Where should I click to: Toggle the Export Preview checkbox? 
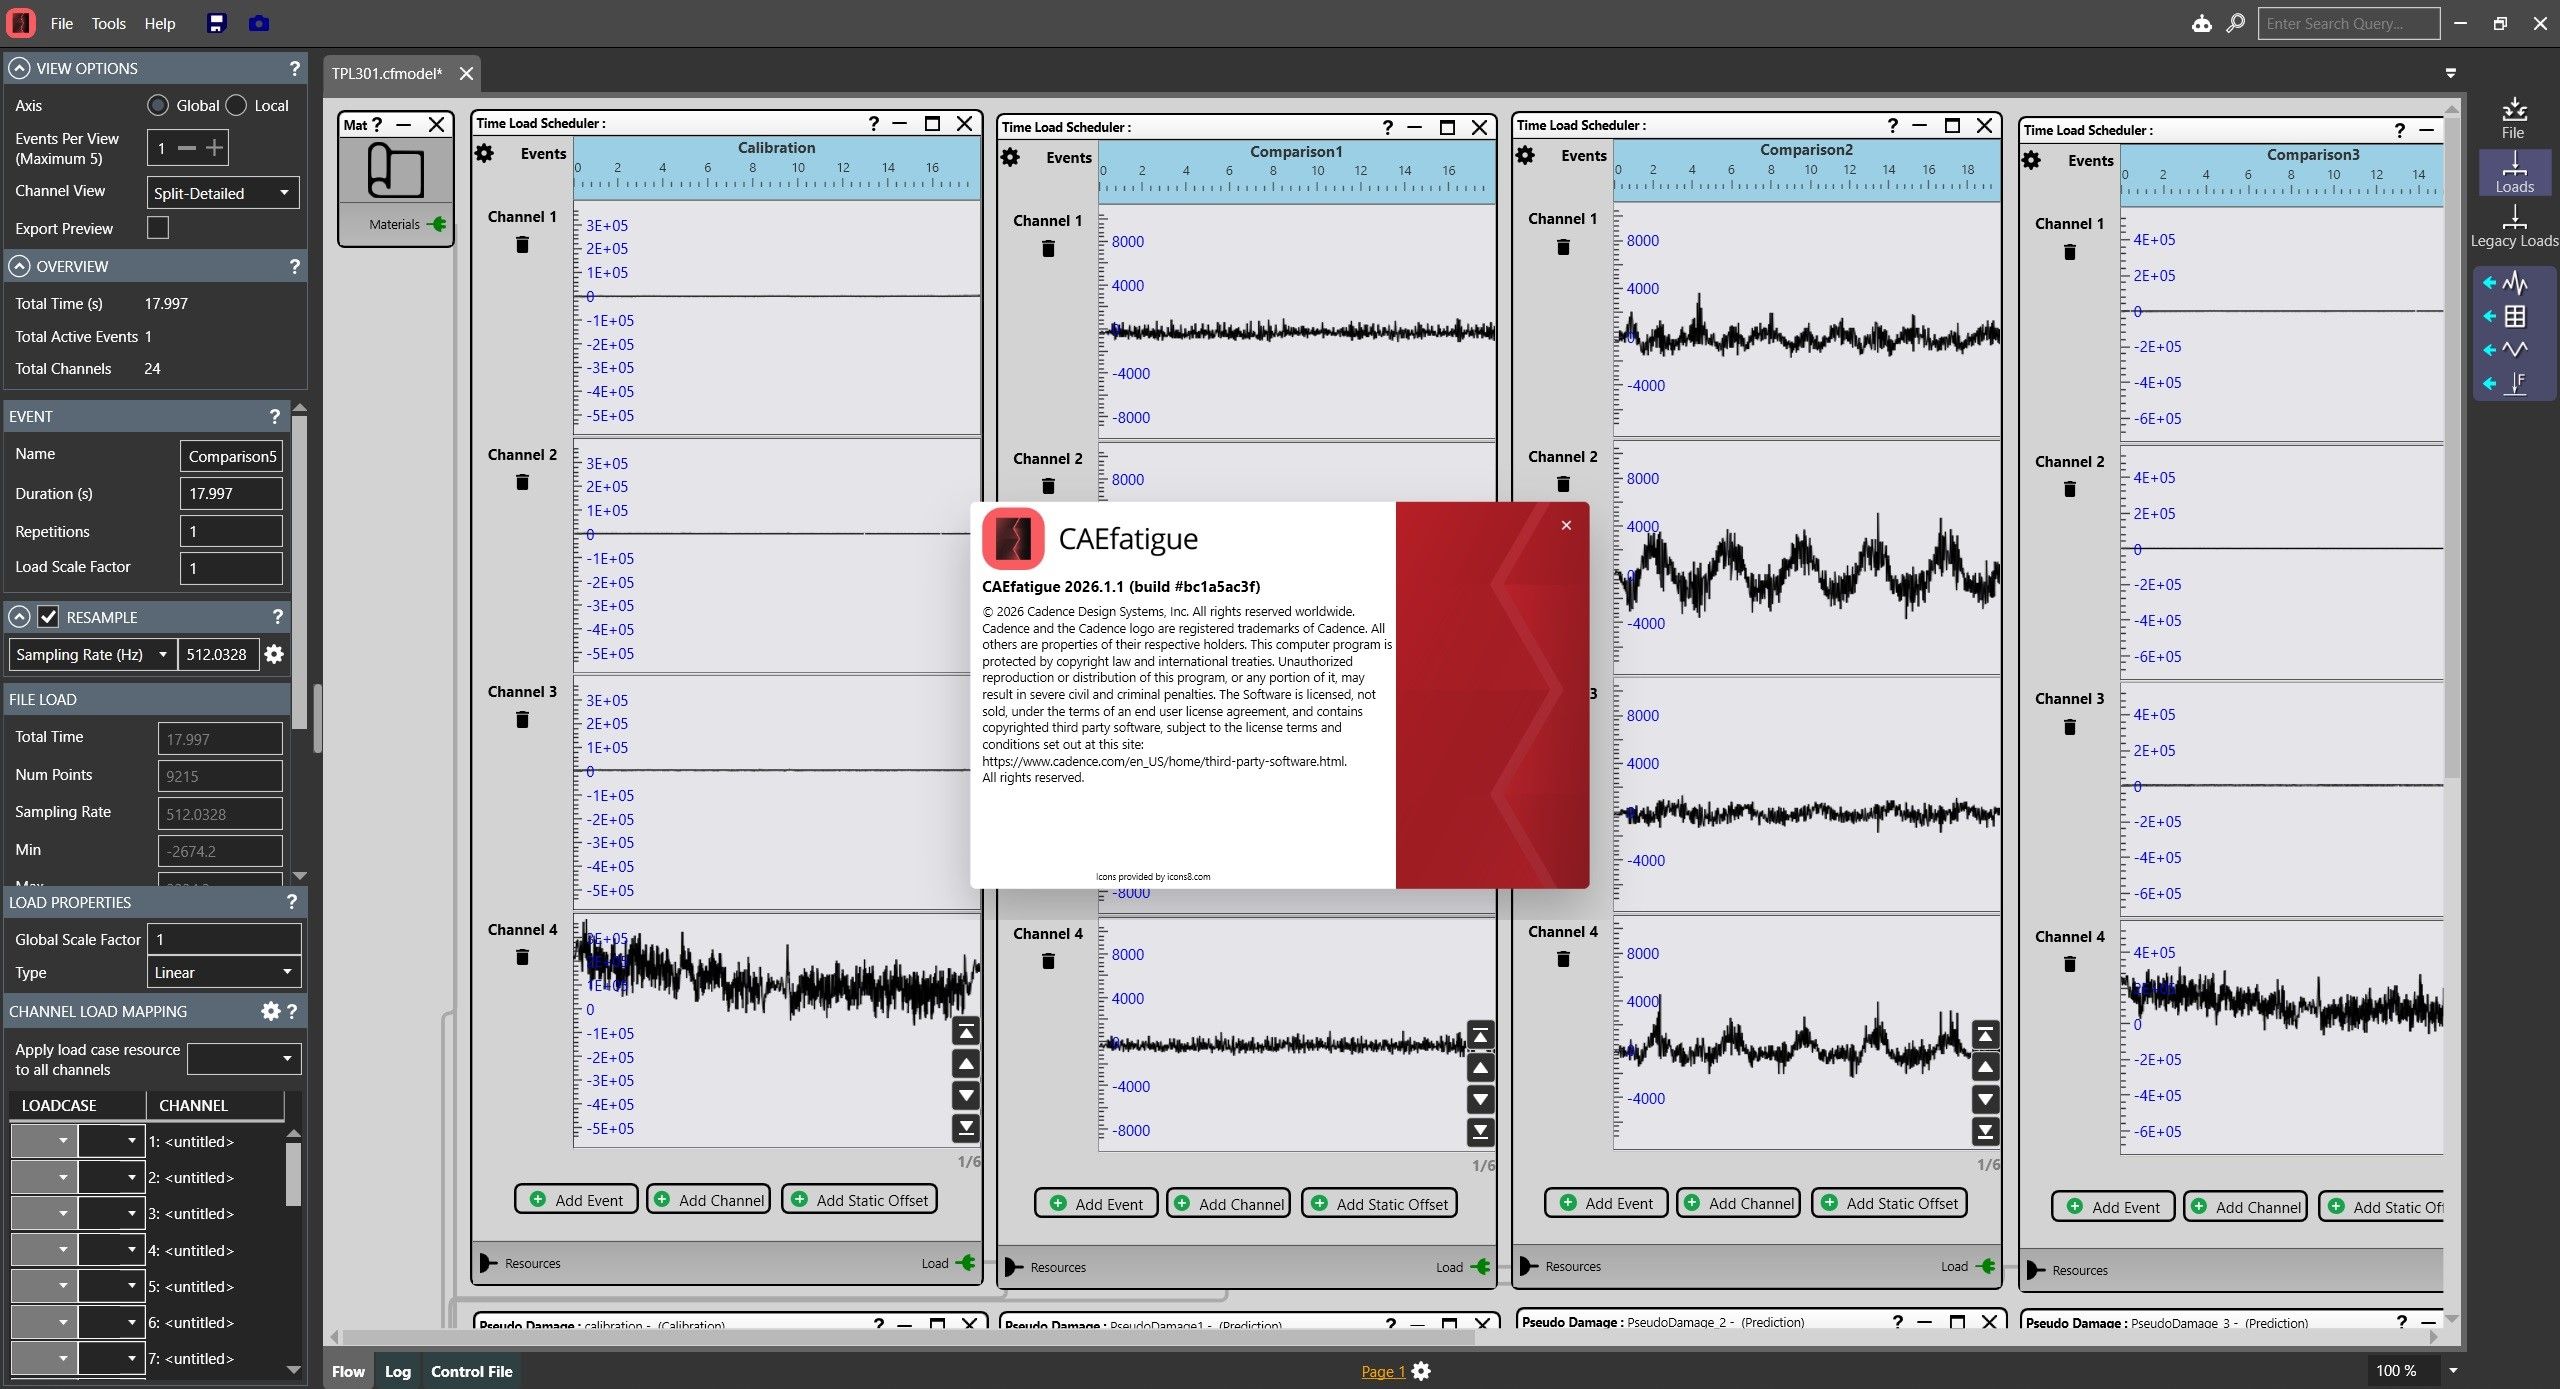158,228
